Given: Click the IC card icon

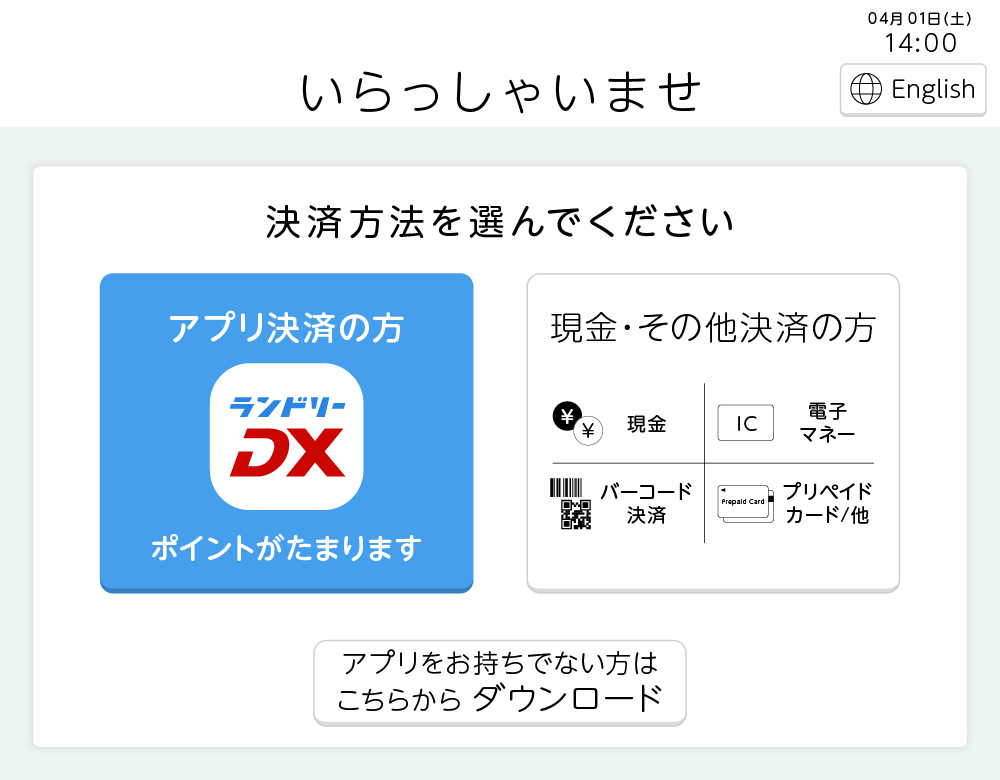Looking at the screenshot, I should (746, 423).
